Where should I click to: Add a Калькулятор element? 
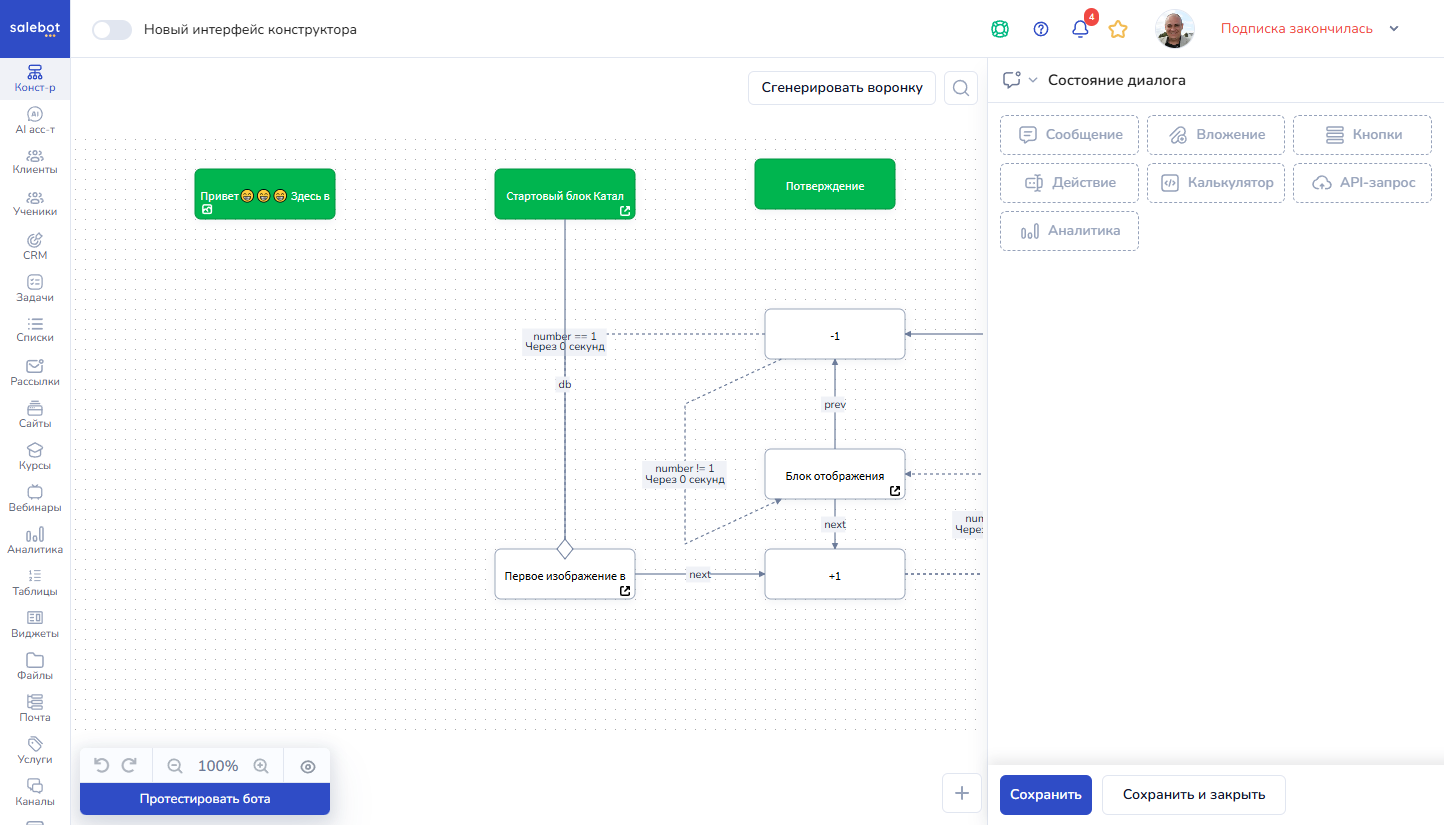(1216, 183)
